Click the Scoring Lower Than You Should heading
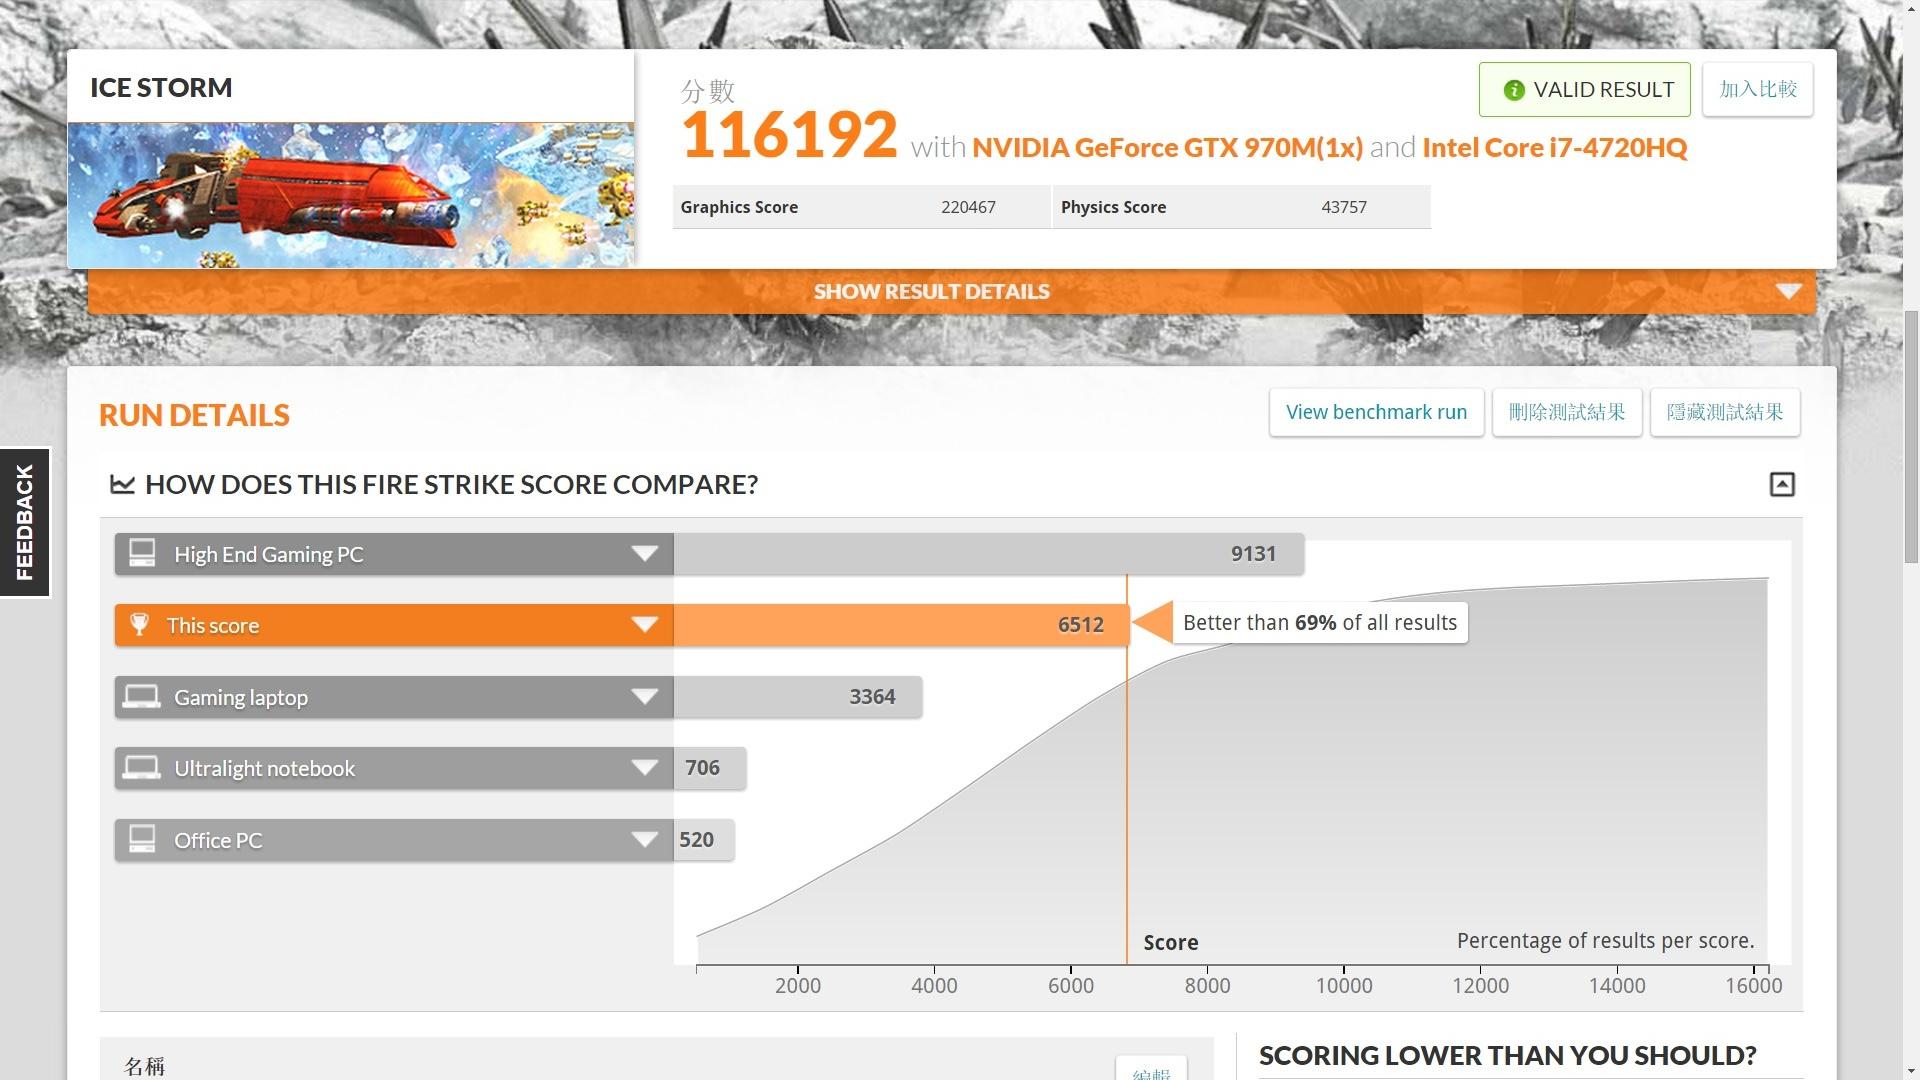The image size is (1920, 1080). [1507, 1056]
